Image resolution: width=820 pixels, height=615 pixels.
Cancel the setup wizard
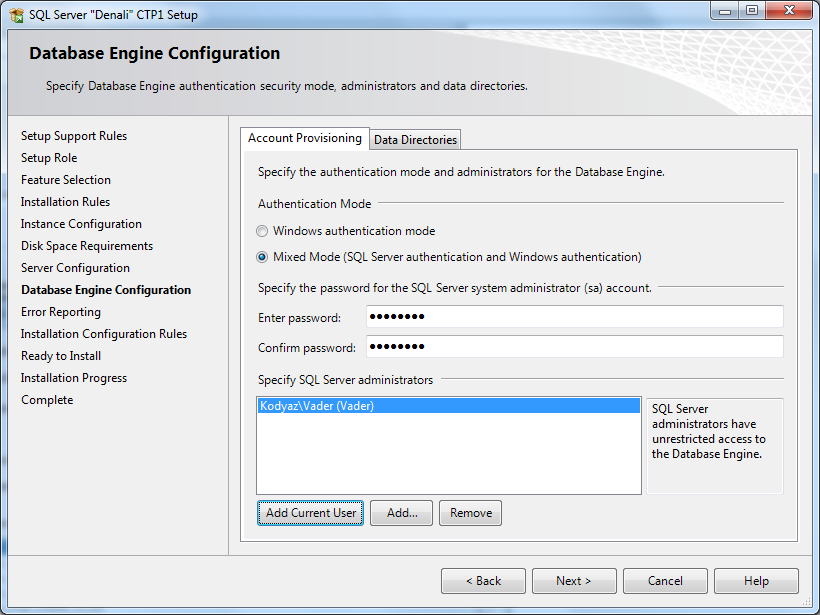[665, 581]
